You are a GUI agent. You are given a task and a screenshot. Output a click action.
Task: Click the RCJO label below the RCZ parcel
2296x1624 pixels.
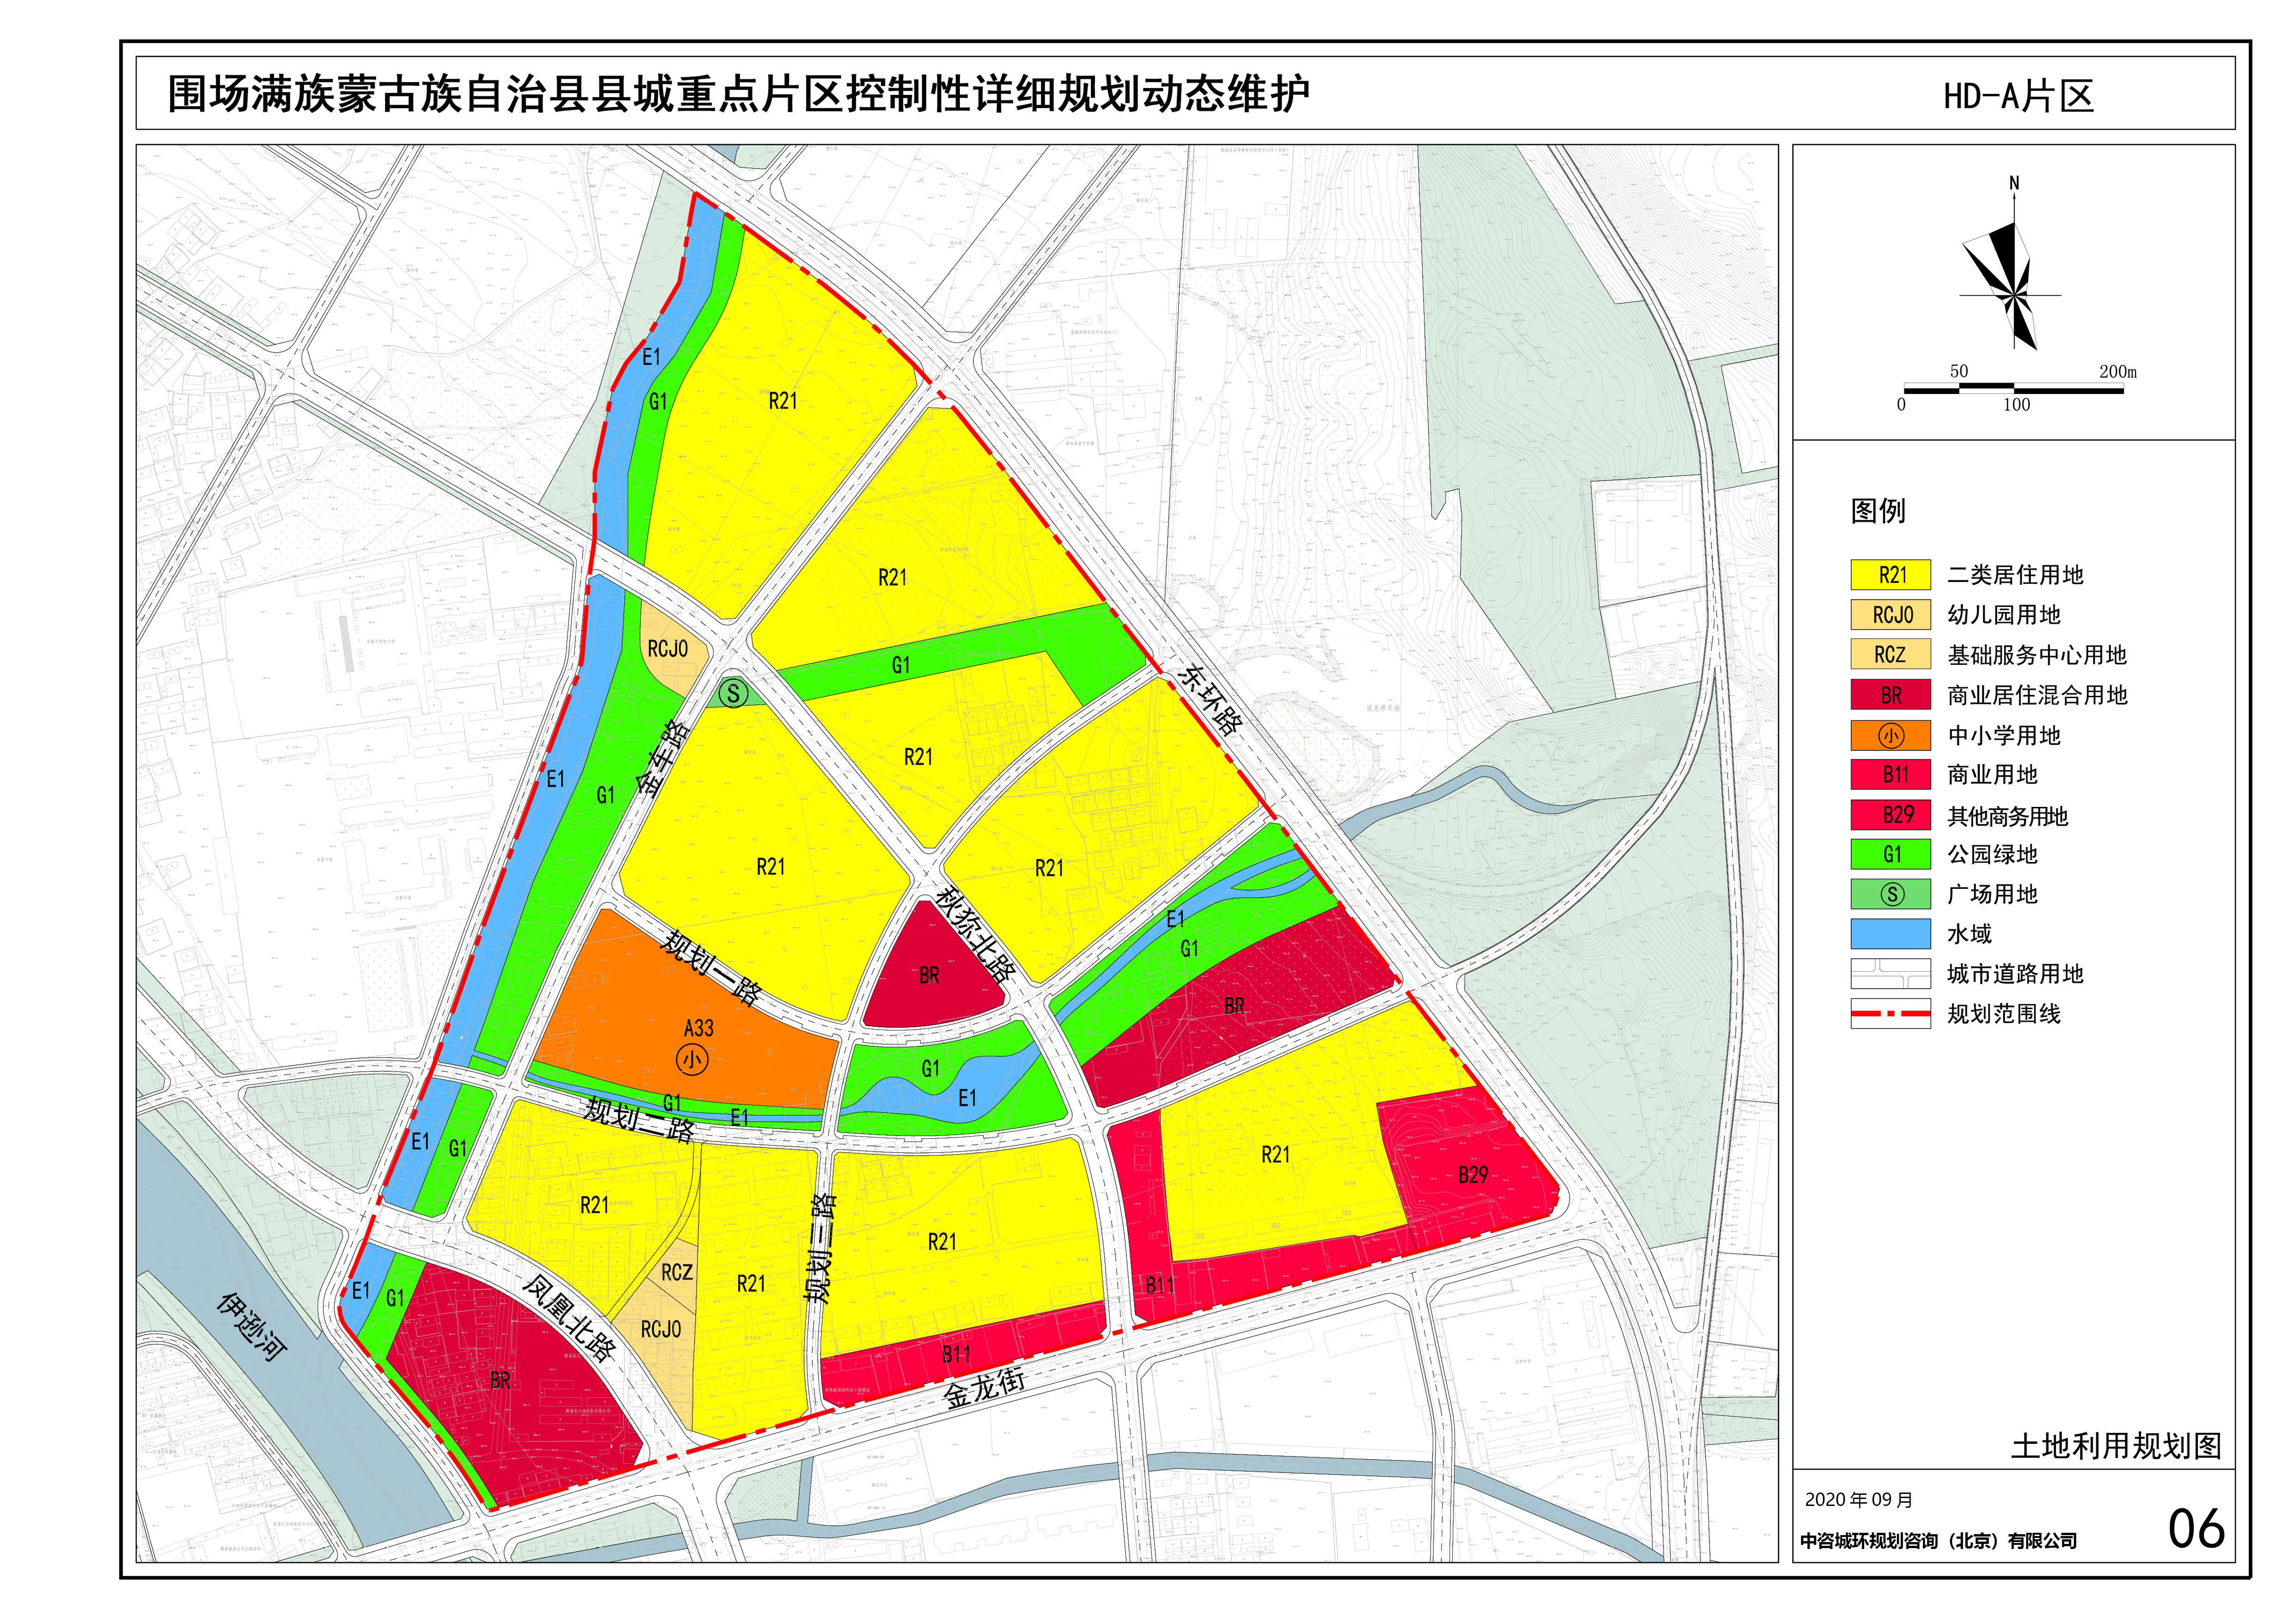pos(661,1329)
